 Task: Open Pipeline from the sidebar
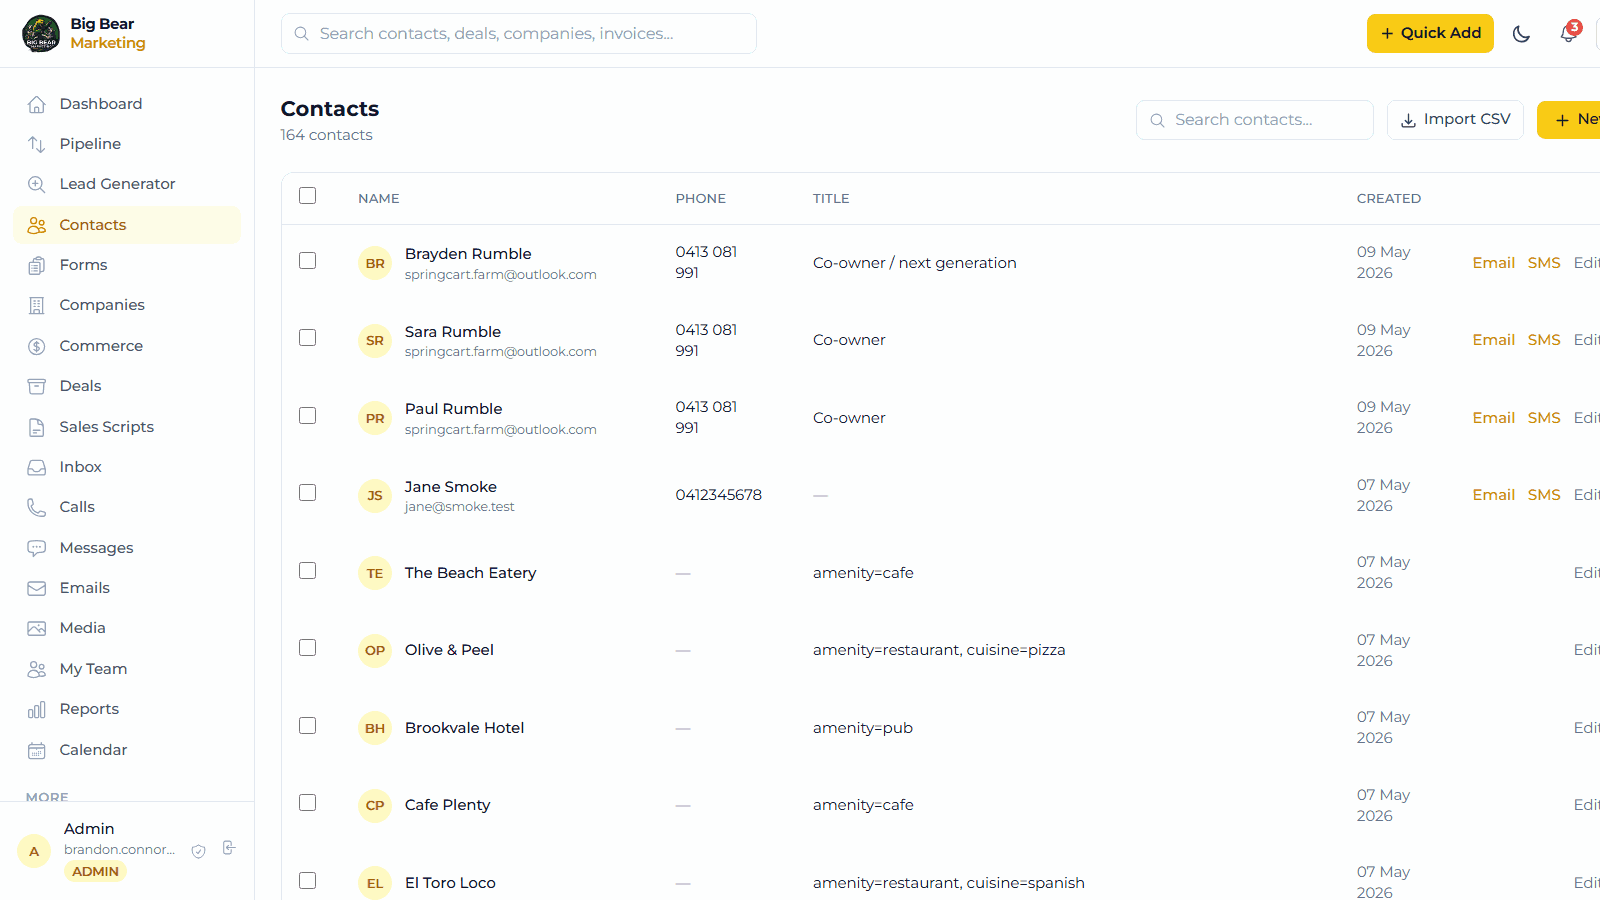[127, 144]
